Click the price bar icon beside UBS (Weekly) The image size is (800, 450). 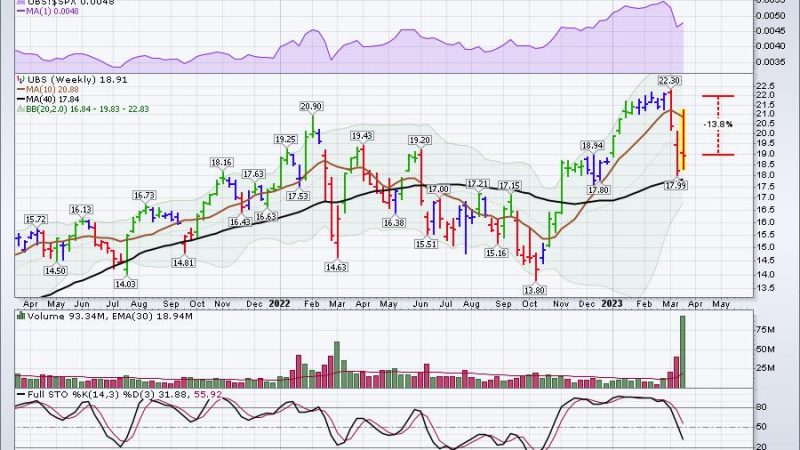pyautogui.click(x=20, y=80)
